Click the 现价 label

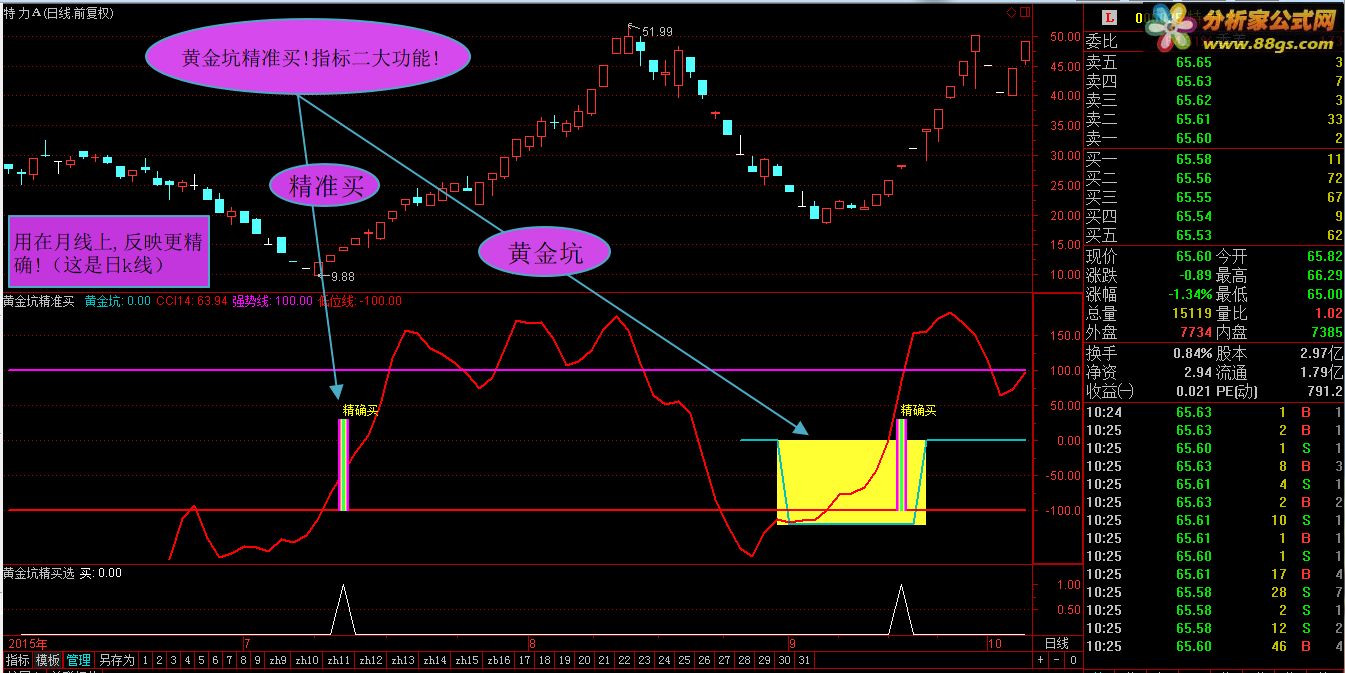(x=1101, y=256)
